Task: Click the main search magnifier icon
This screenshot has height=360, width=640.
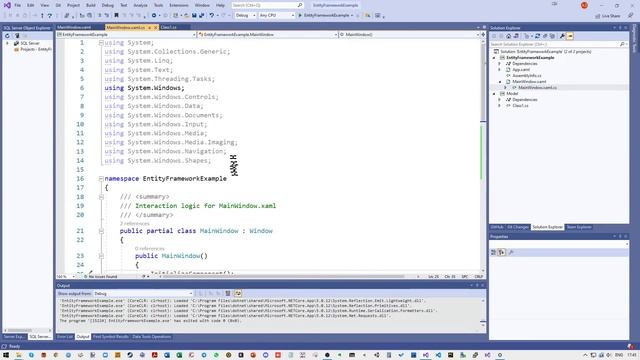Action: pyautogui.click(x=300, y=5)
